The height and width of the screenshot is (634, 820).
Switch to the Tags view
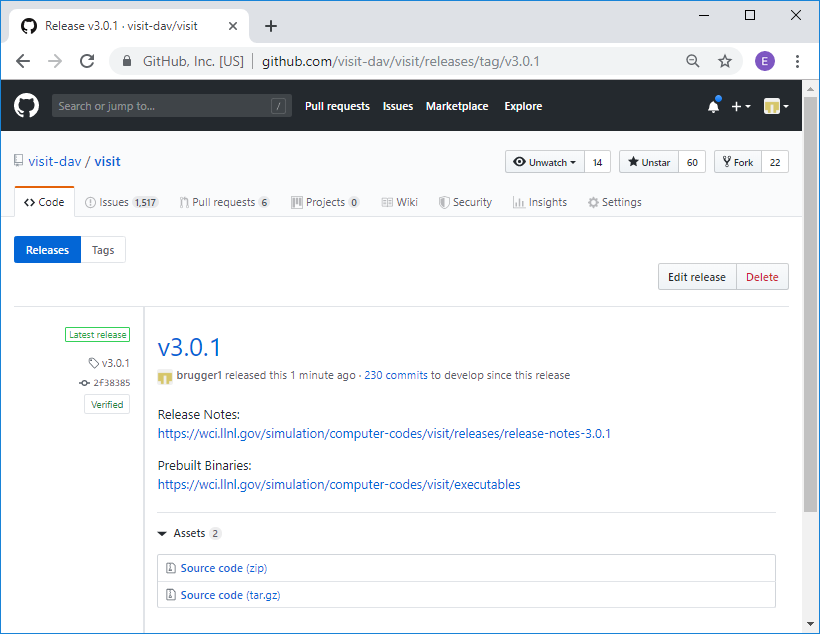point(103,250)
